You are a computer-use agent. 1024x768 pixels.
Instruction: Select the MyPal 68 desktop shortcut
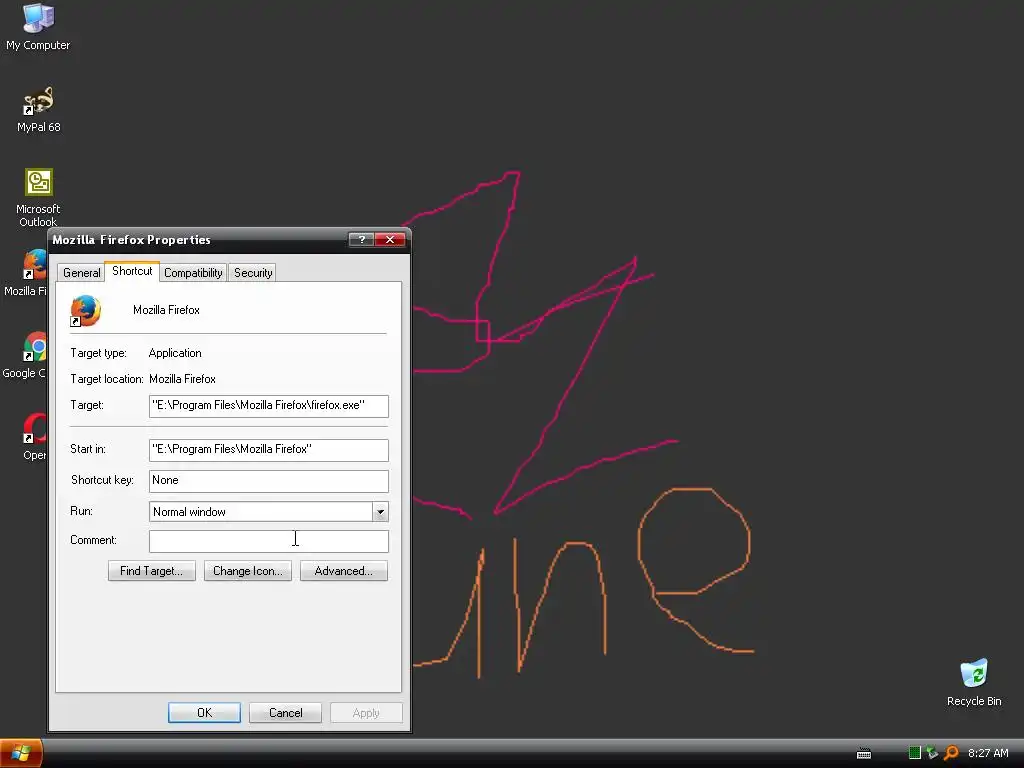pyautogui.click(x=38, y=109)
